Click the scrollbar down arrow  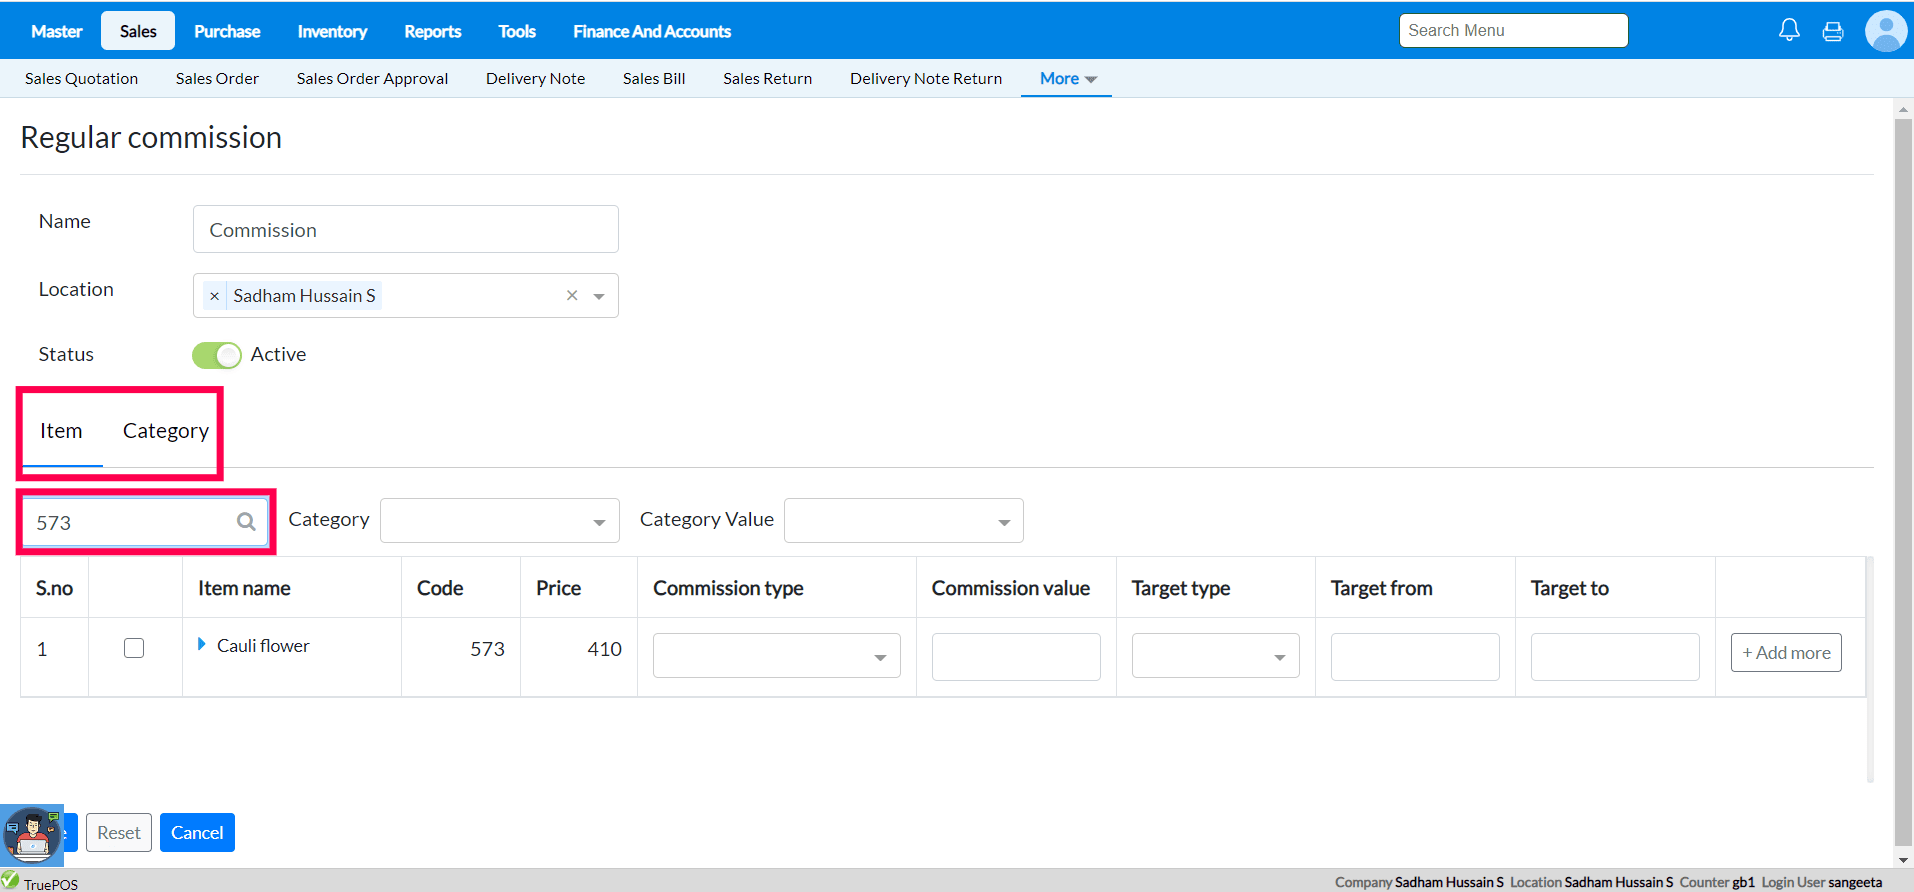click(x=1903, y=859)
